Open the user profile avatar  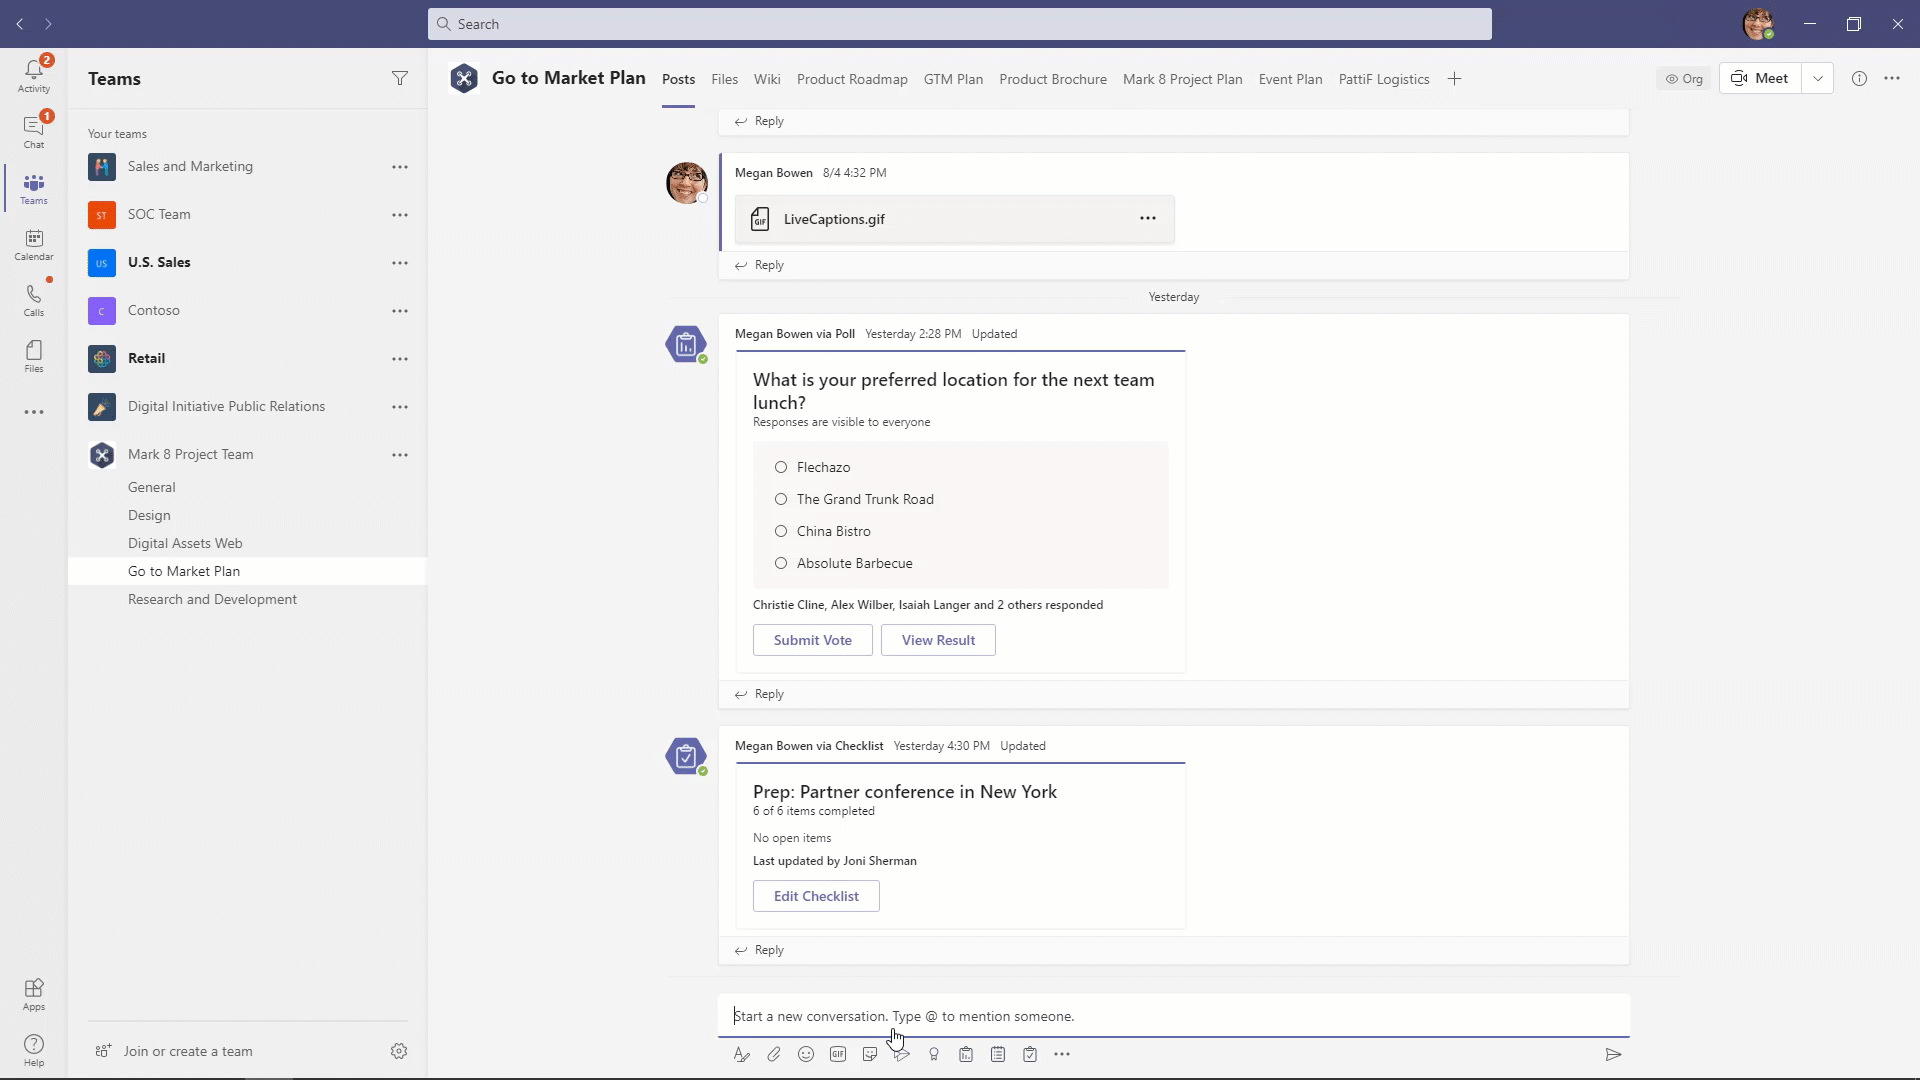[x=1758, y=24]
